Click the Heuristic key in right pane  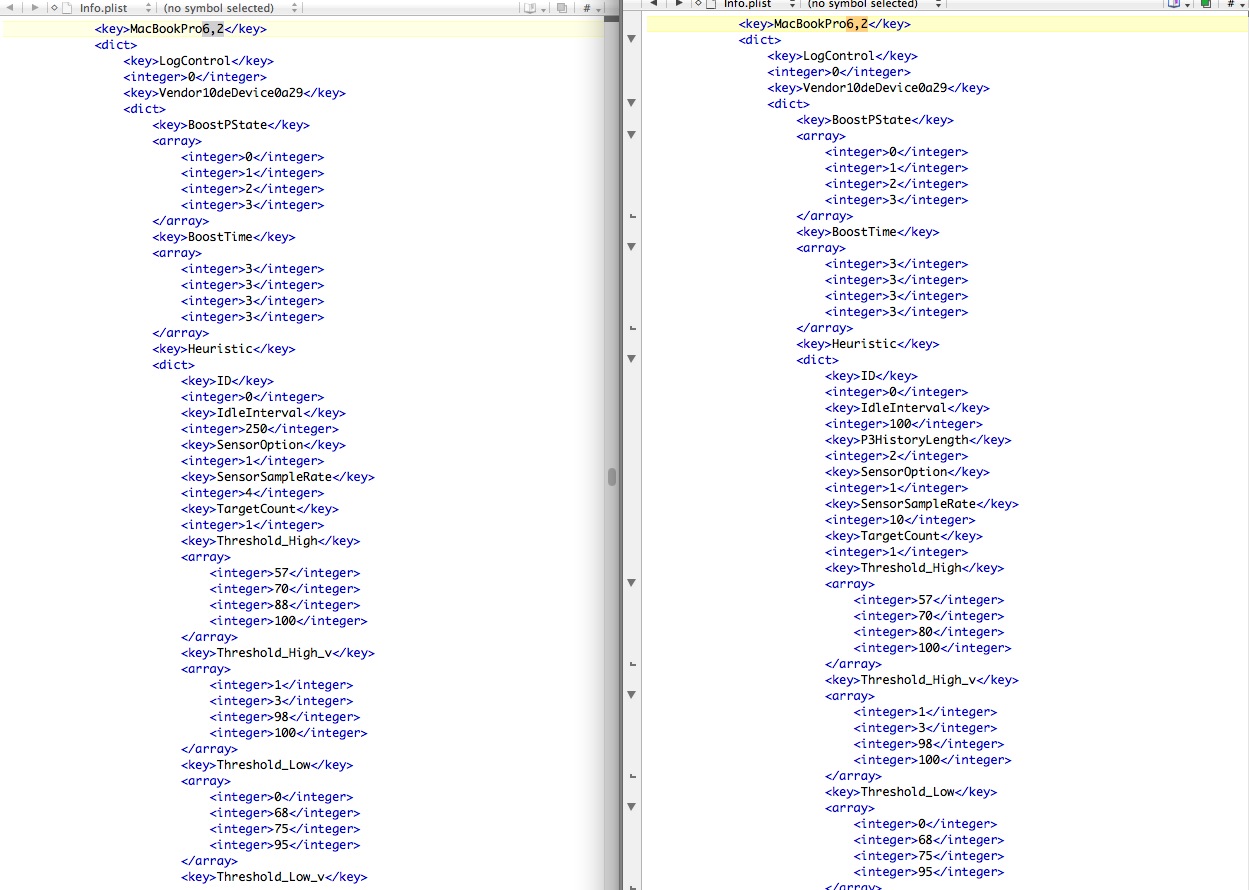point(868,344)
